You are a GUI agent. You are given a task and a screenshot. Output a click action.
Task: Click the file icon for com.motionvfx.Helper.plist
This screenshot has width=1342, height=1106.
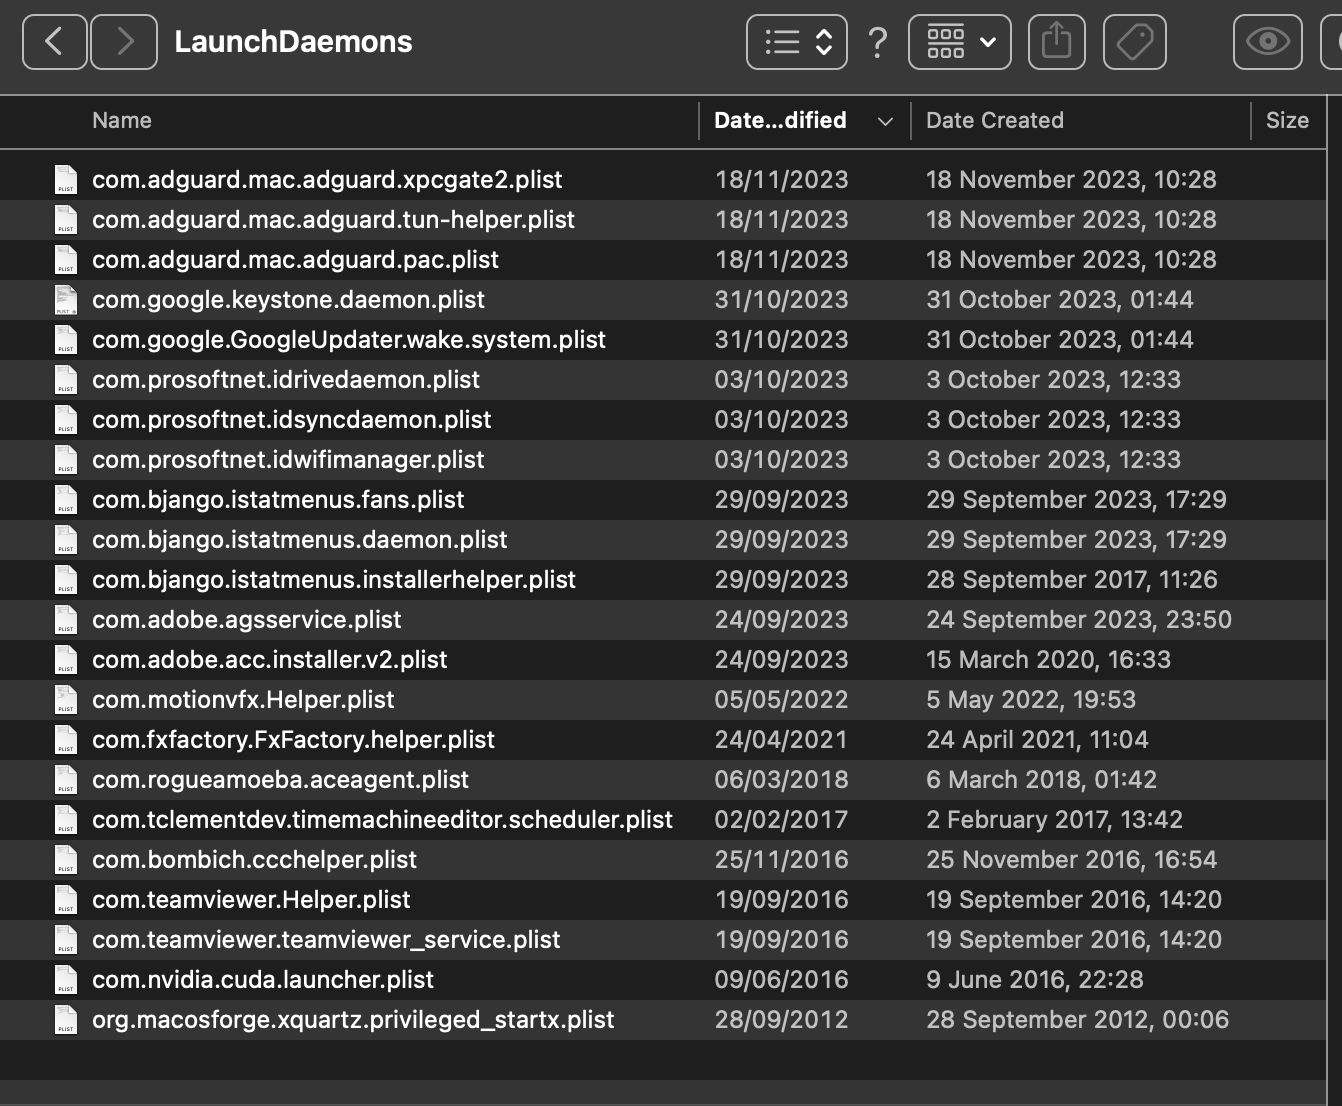pos(66,700)
